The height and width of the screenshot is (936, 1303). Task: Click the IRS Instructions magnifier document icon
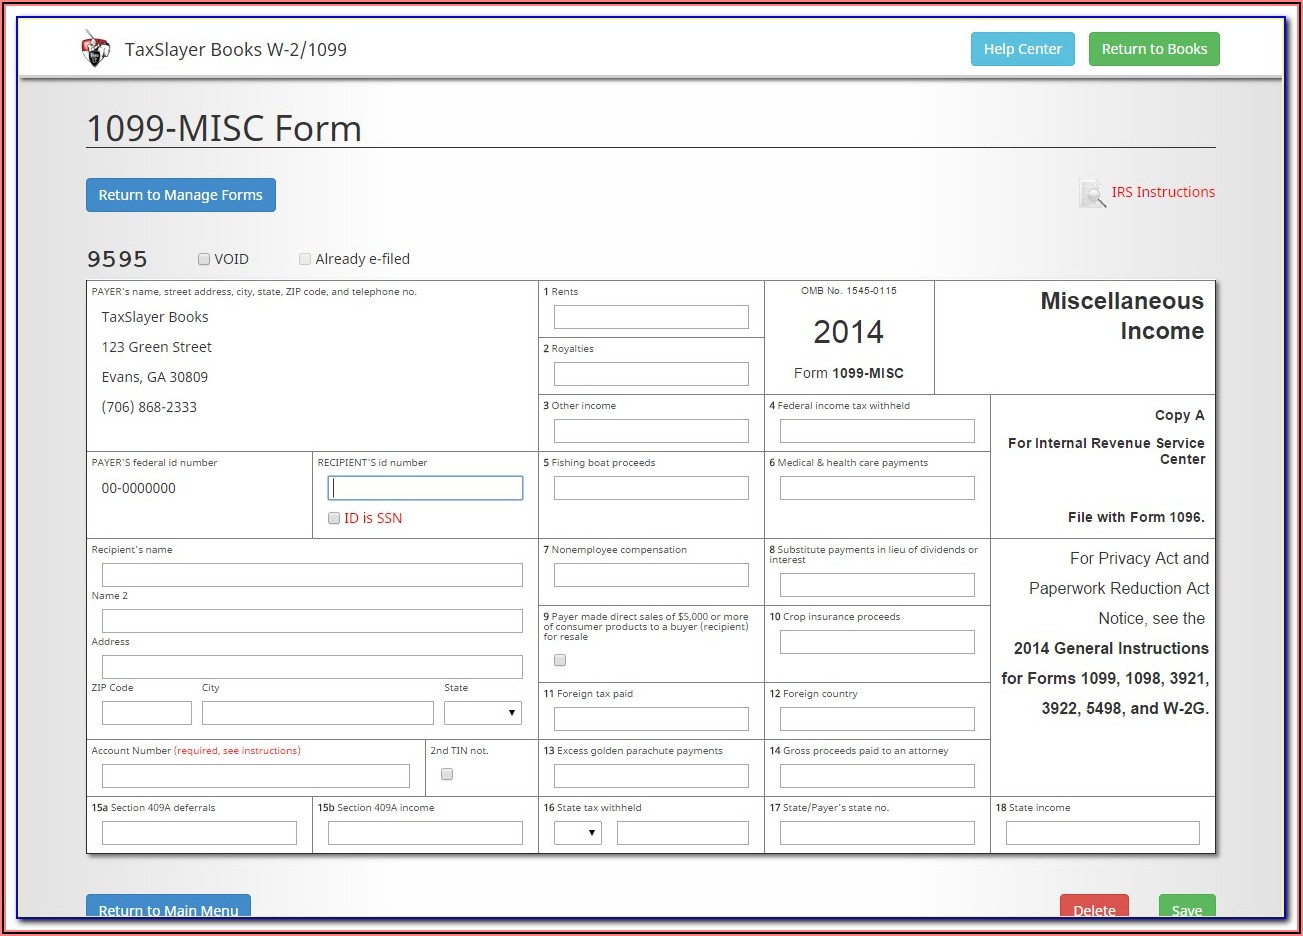[x=1092, y=193]
